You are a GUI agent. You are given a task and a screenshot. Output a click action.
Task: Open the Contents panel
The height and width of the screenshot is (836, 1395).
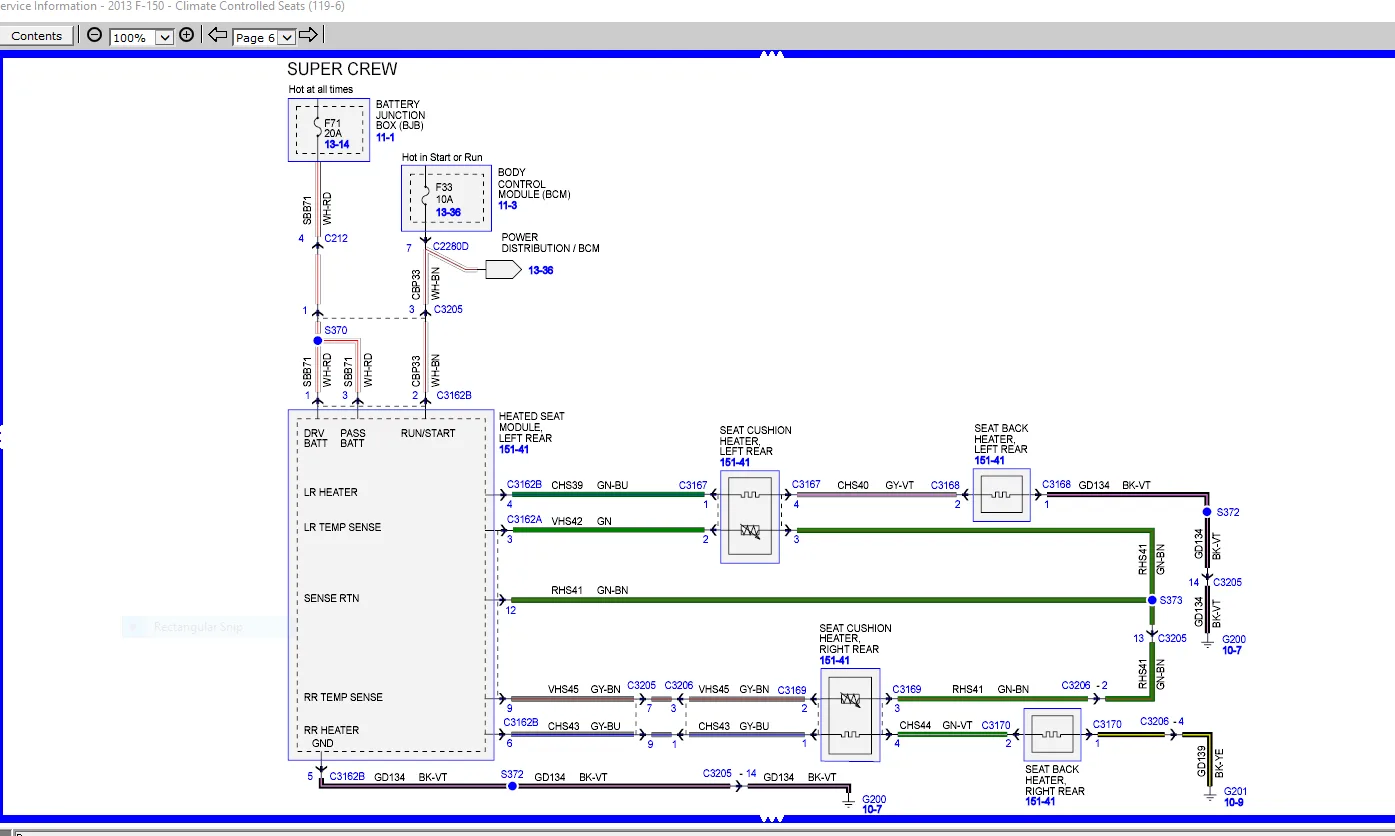[x=37, y=36]
